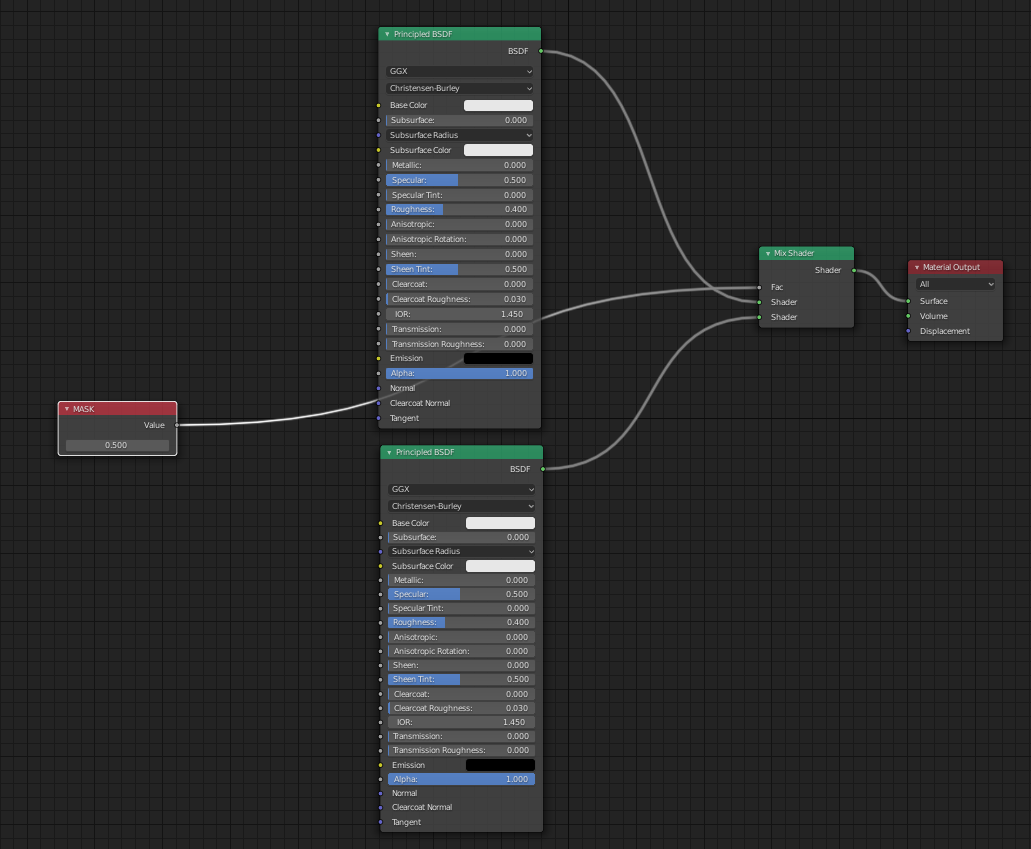Screen dimensions: 1031x849
Task: Click the MASK node value field 0.500
Action: [x=117, y=445]
